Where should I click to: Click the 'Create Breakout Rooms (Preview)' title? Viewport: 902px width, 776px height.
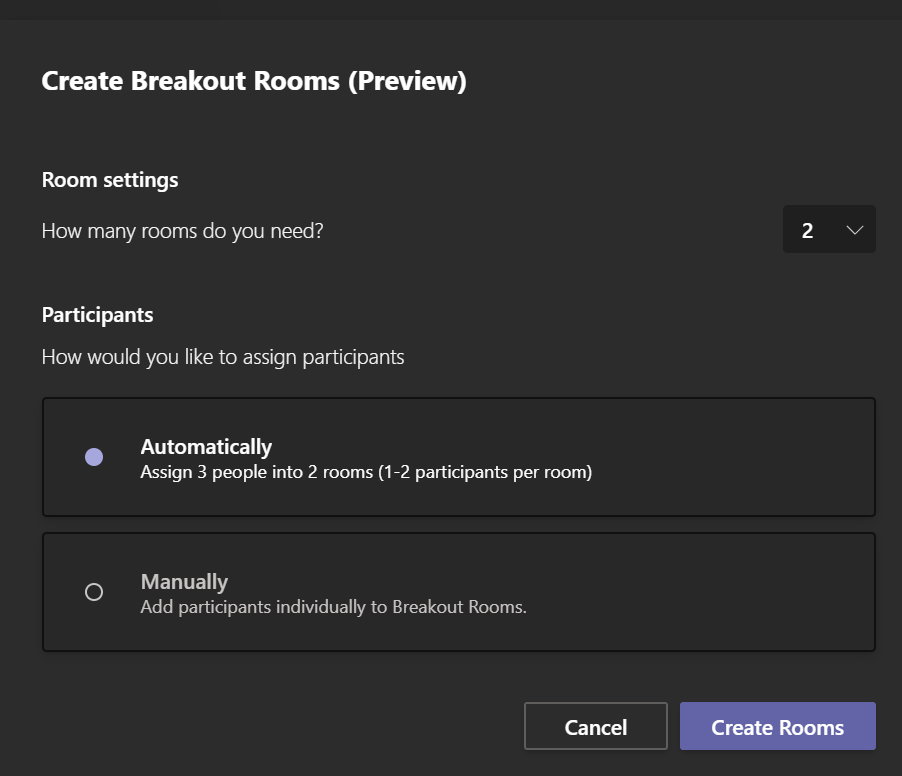click(254, 81)
